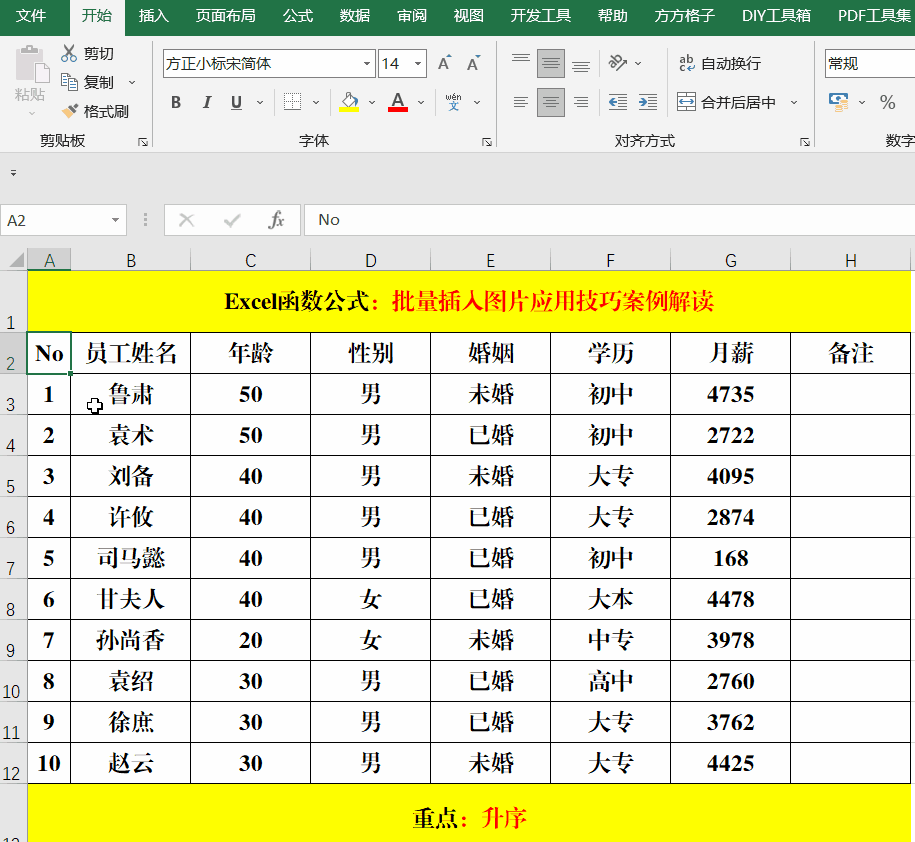915x842 pixels.
Task: Toggle Italic formatting
Action: click(206, 102)
